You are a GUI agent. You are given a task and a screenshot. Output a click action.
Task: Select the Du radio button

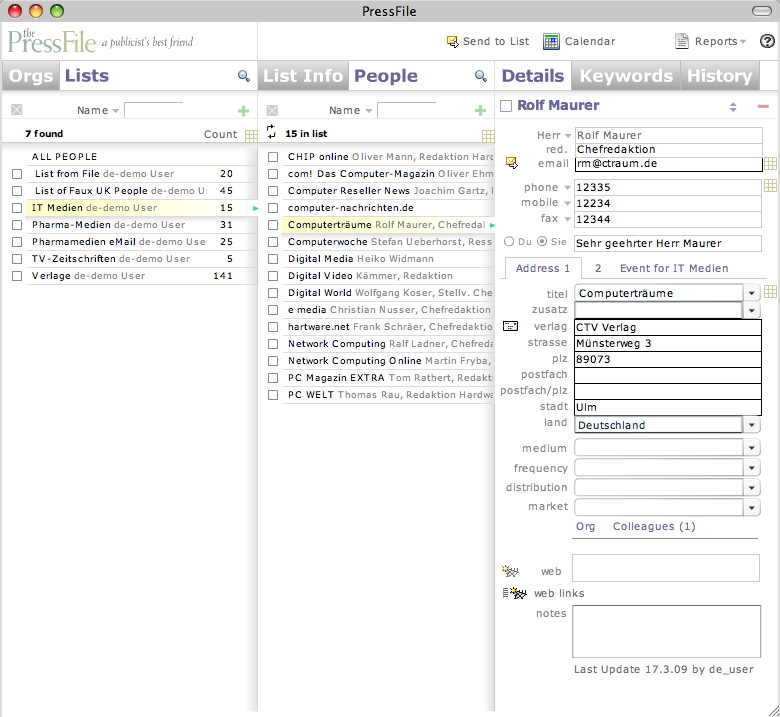[509, 241]
